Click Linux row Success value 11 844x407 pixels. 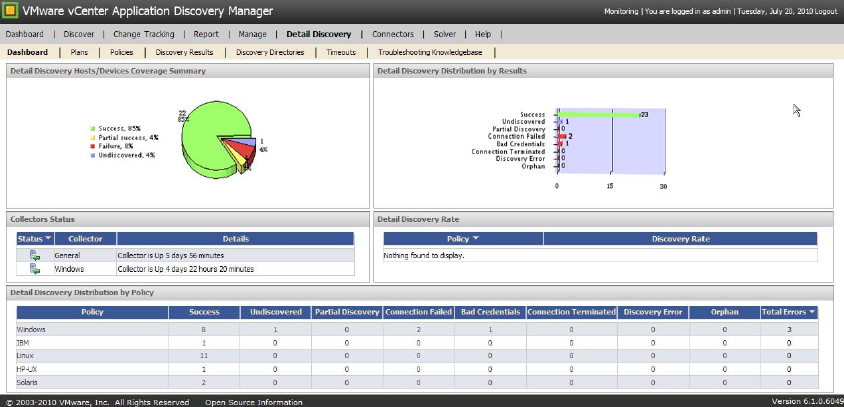pyautogui.click(x=204, y=356)
